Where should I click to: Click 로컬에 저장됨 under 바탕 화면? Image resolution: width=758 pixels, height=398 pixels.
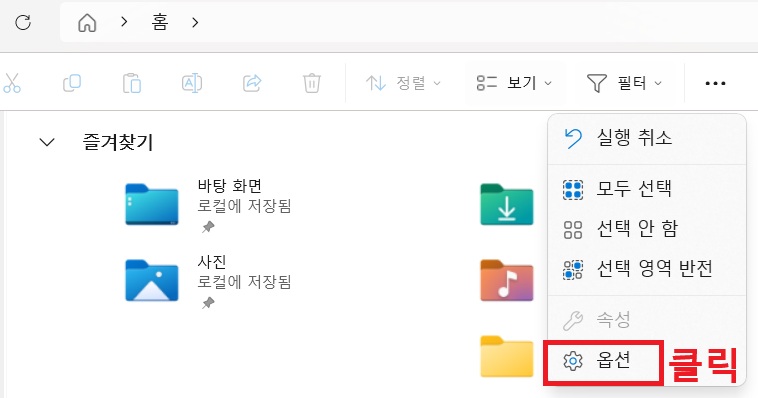[244, 206]
